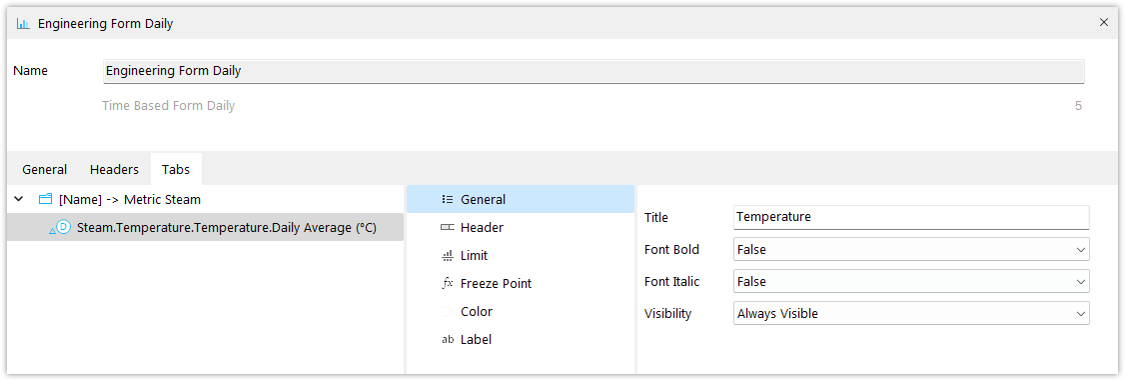1125x381 pixels.
Task: Click the General list icon
Action: coord(447,199)
